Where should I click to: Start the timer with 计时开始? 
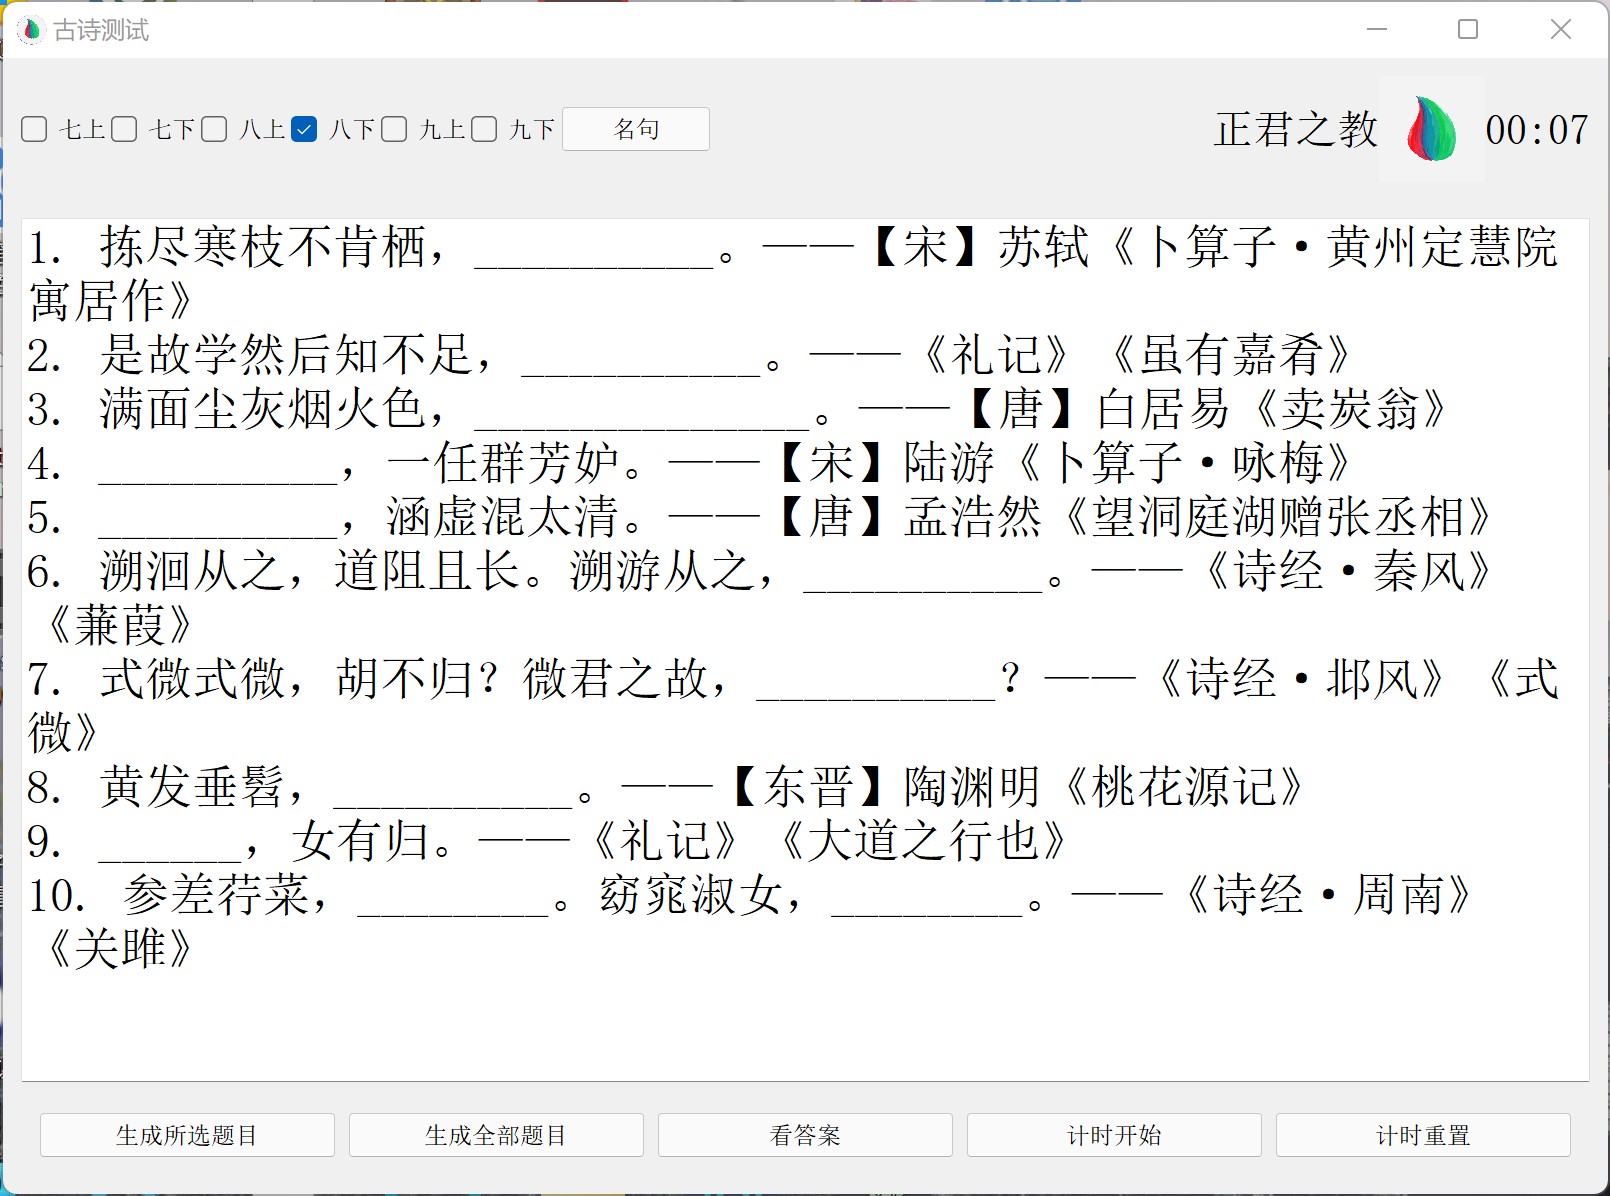1114,1135
